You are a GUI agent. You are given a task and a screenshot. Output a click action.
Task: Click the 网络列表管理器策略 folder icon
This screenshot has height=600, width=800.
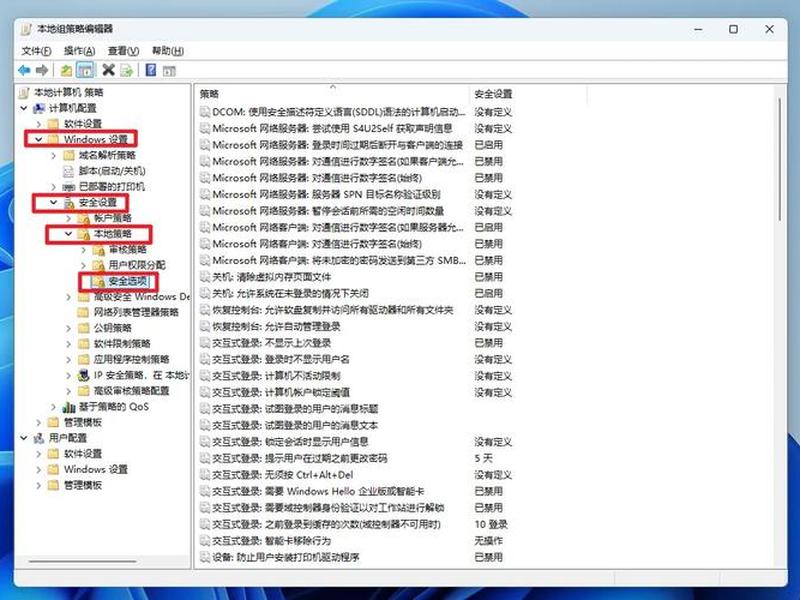[x=84, y=312]
